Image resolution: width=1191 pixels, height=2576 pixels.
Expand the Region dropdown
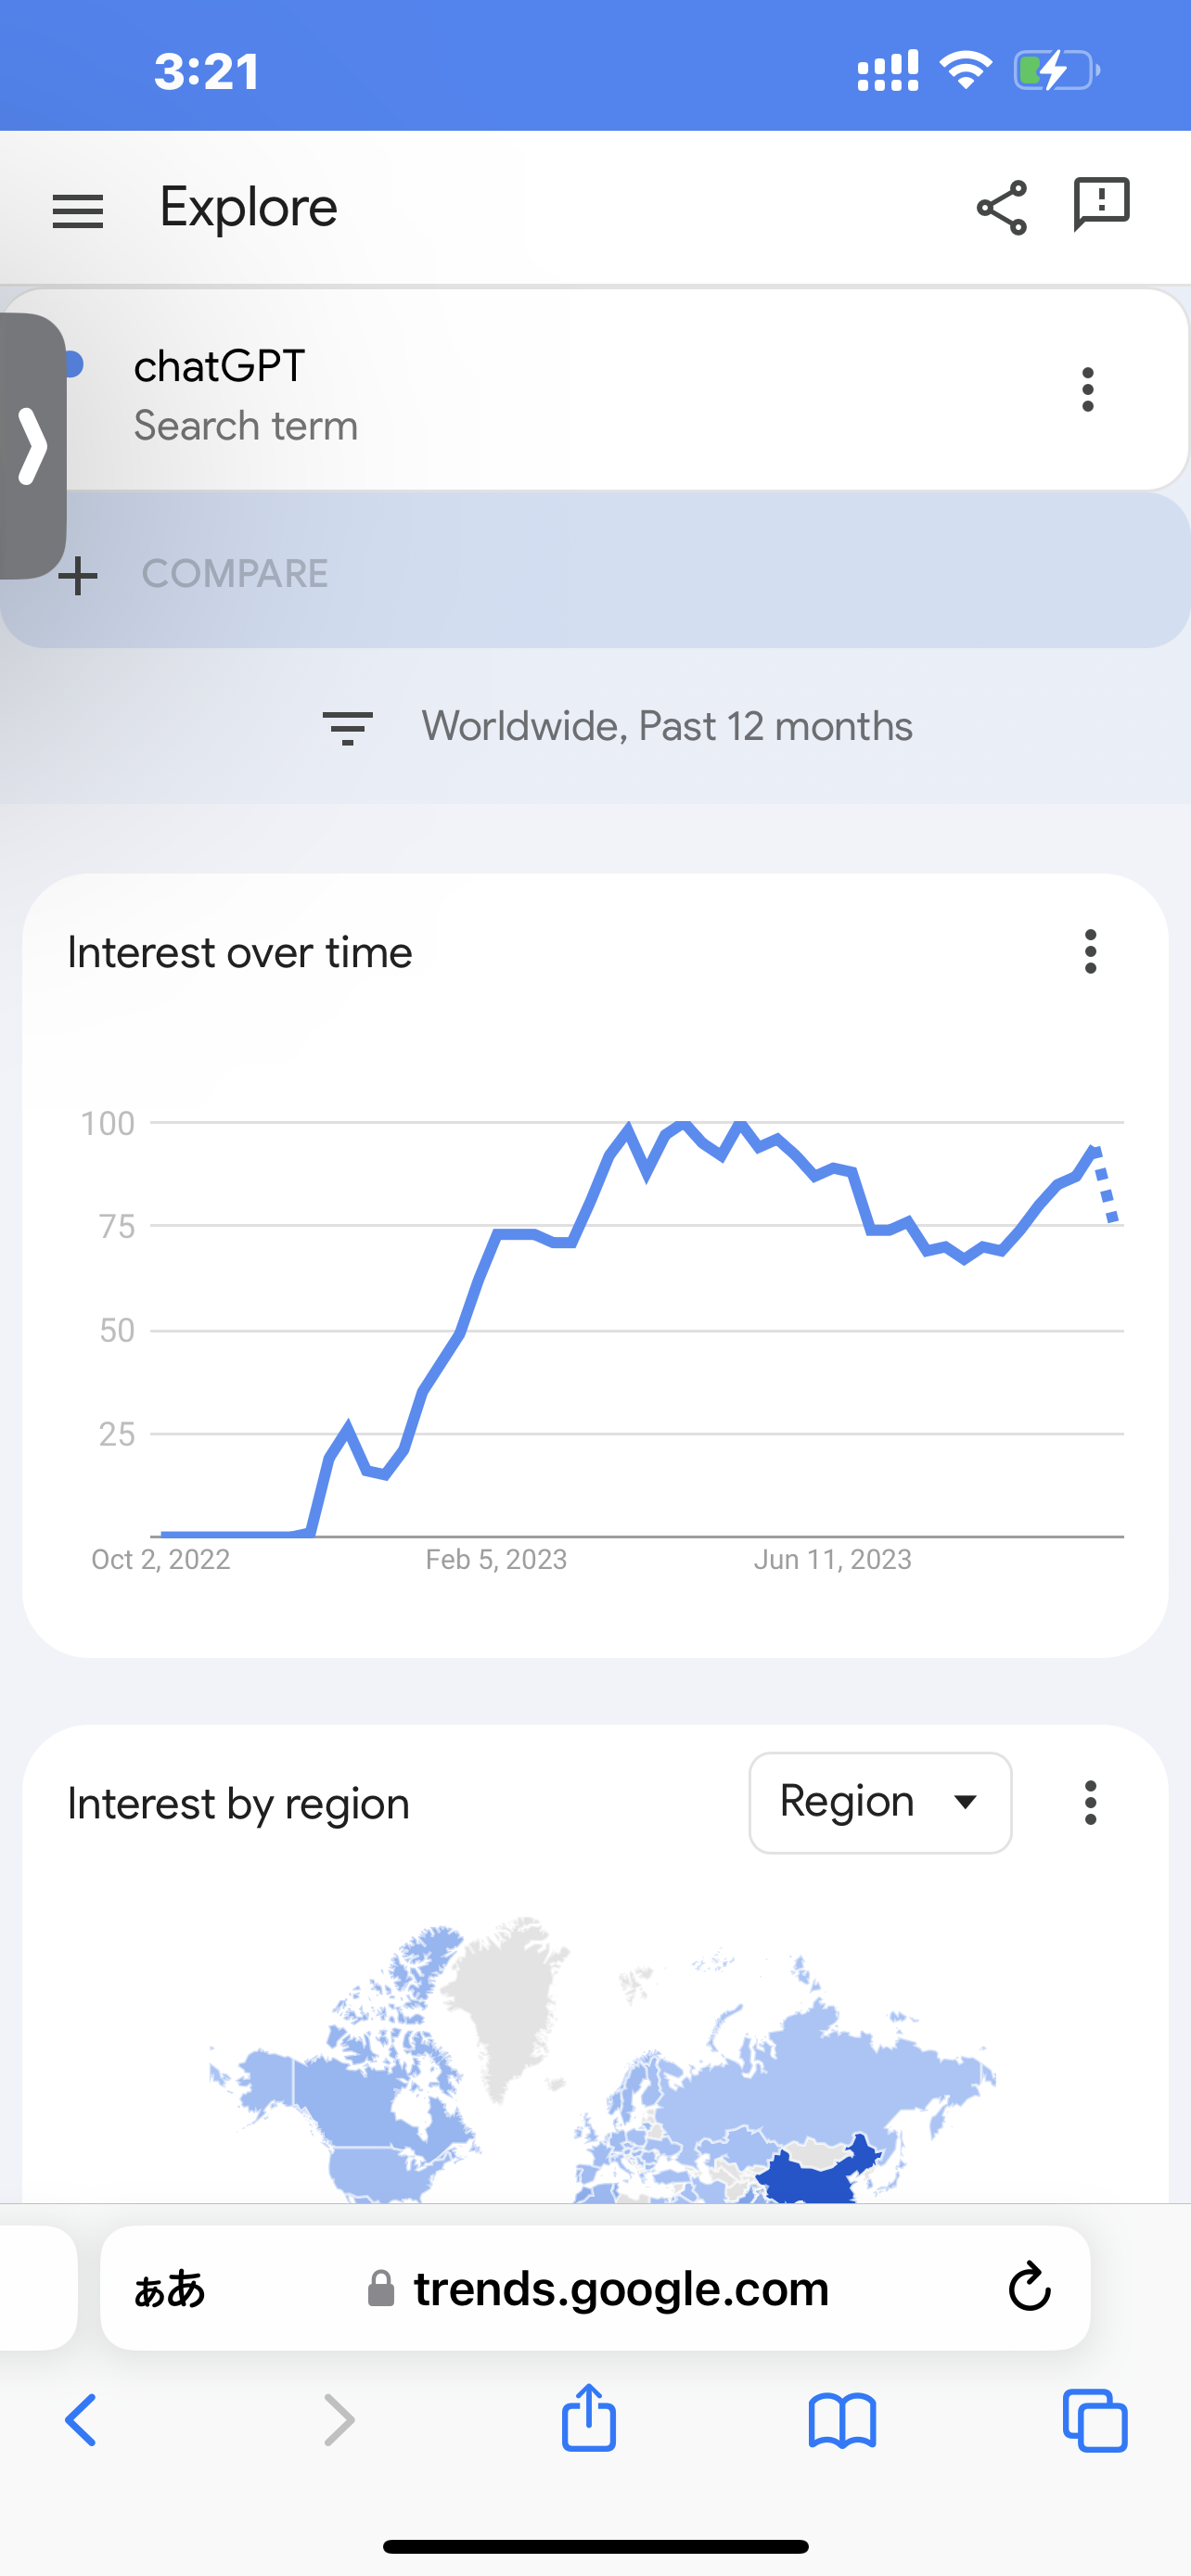coord(880,1802)
